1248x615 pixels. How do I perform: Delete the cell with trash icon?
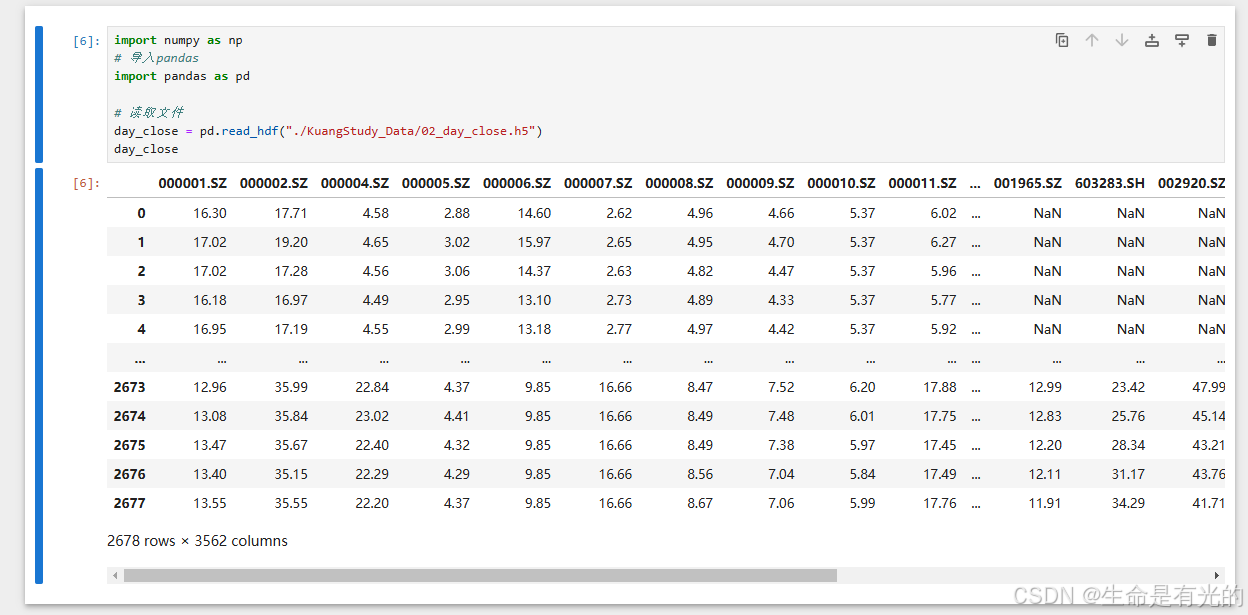(x=1212, y=40)
